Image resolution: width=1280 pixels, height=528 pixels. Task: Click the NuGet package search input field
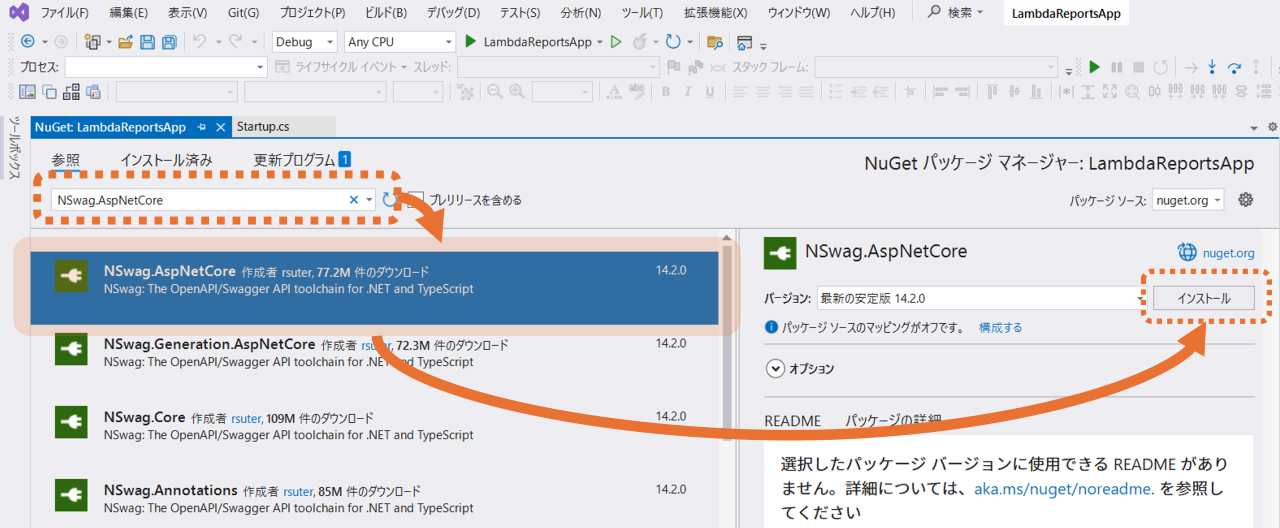(x=199, y=200)
